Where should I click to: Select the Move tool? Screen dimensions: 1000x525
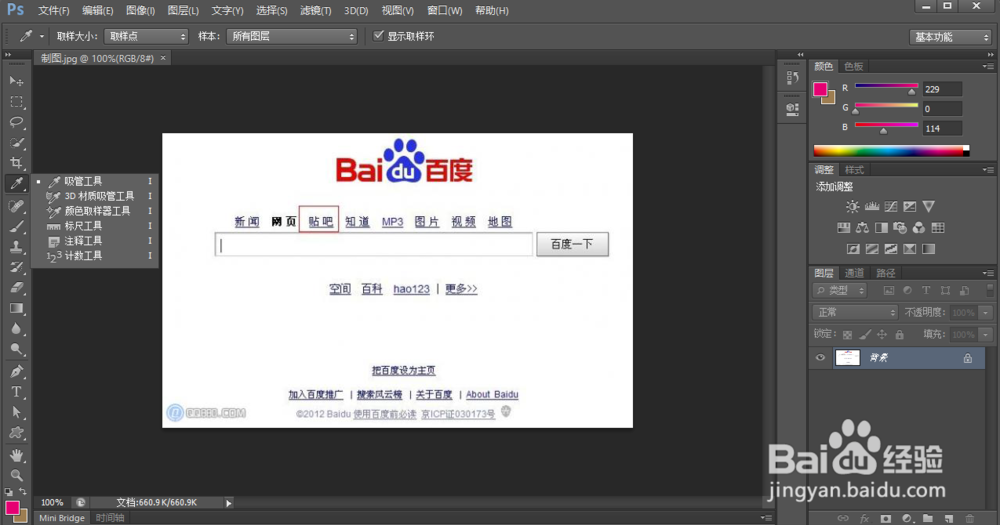pos(17,81)
